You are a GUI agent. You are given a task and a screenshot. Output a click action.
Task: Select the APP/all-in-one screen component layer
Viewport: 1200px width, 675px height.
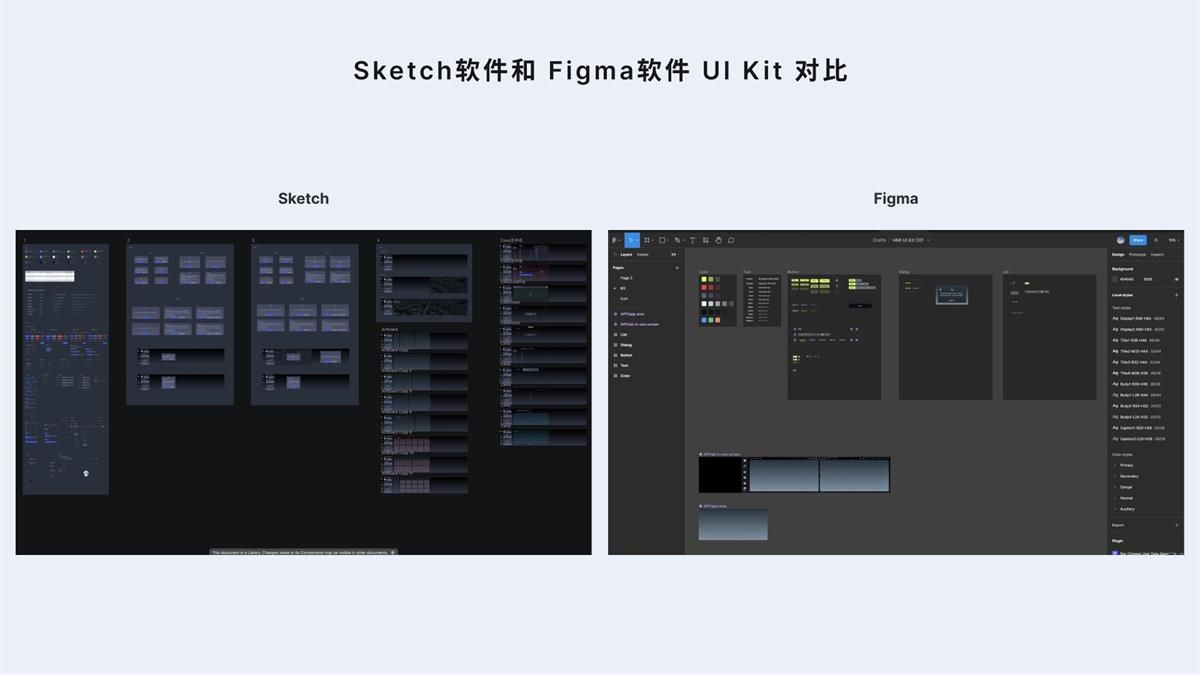[x=640, y=324]
